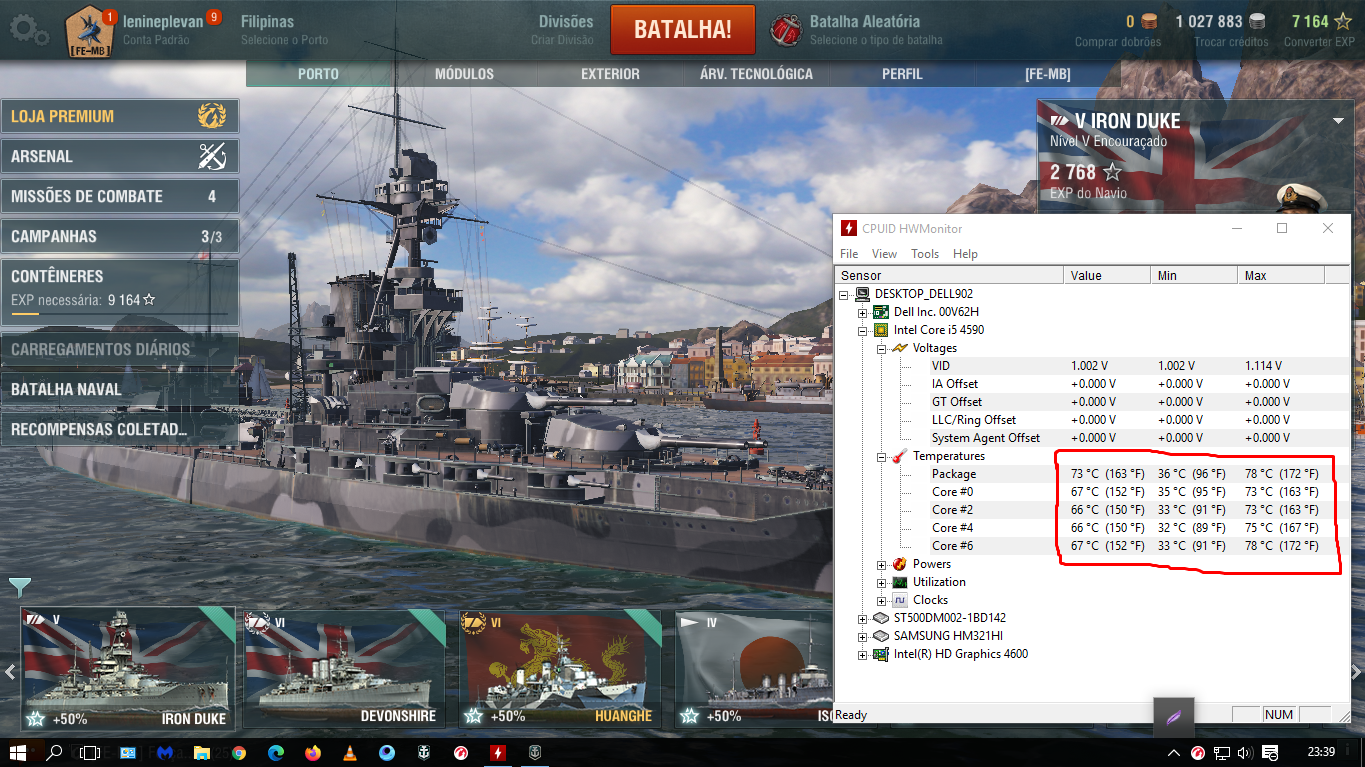Open HWMonitor Tools menu

coord(925,254)
